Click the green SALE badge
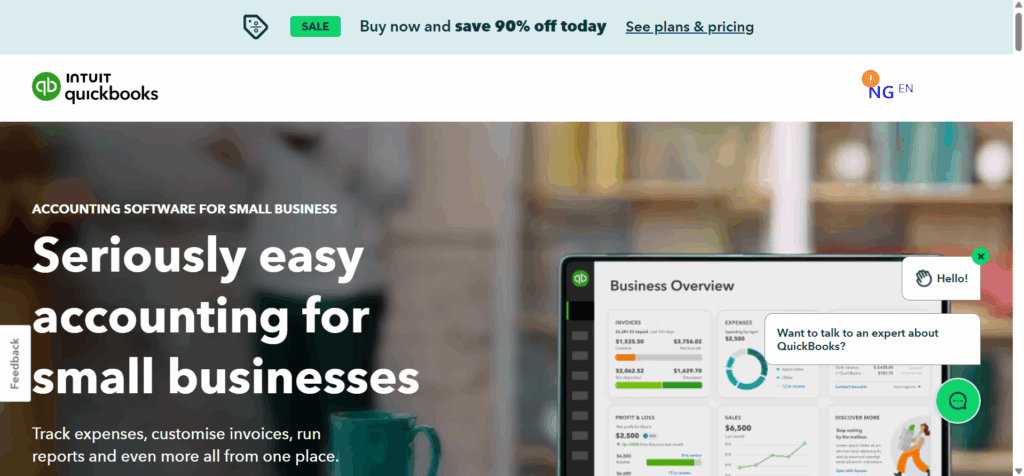The height and width of the screenshot is (476, 1024). pyautogui.click(x=315, y=27)
